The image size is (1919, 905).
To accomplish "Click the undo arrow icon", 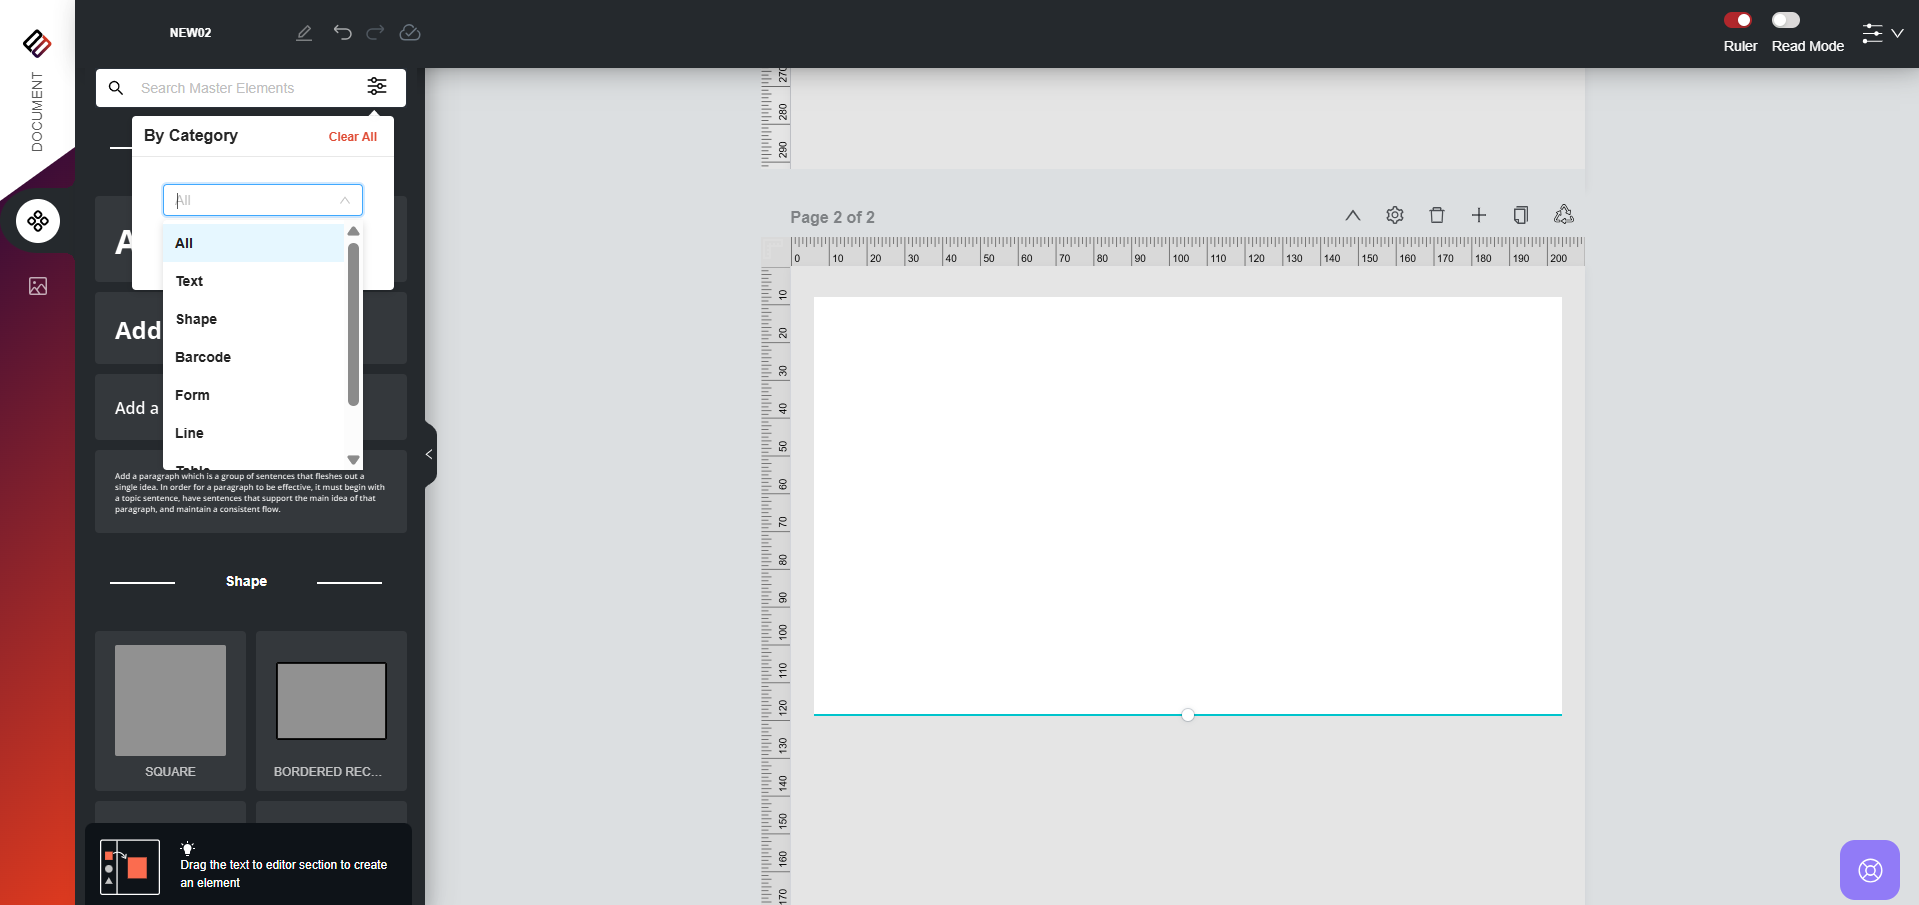I will [x=343, y=33].
